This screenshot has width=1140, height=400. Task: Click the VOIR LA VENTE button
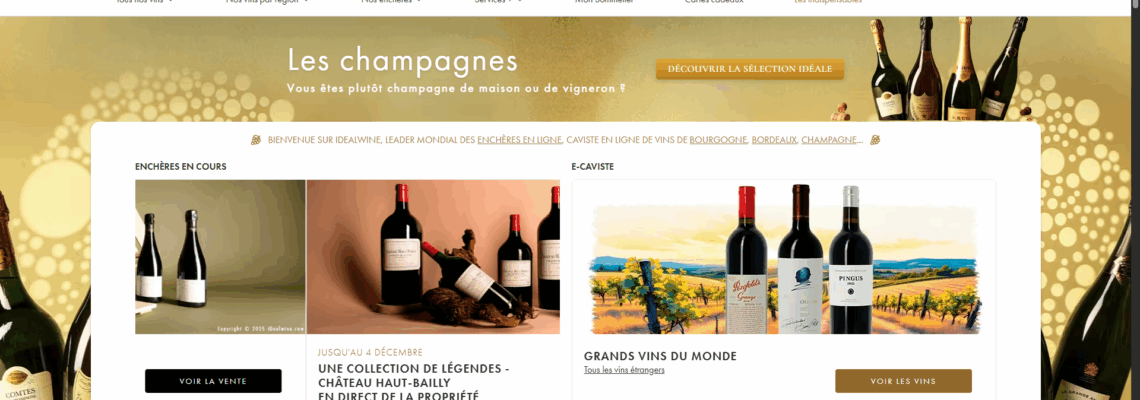tap(213, 381)
